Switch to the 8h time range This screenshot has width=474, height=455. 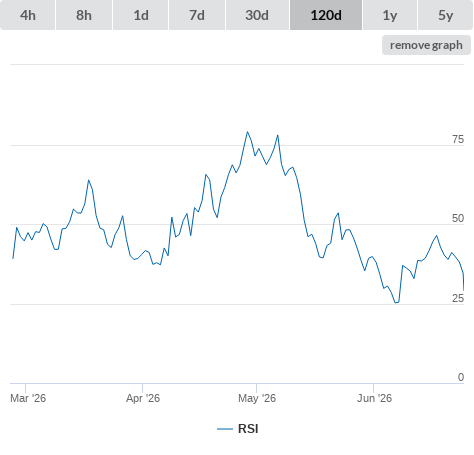[x=84, y=15]
